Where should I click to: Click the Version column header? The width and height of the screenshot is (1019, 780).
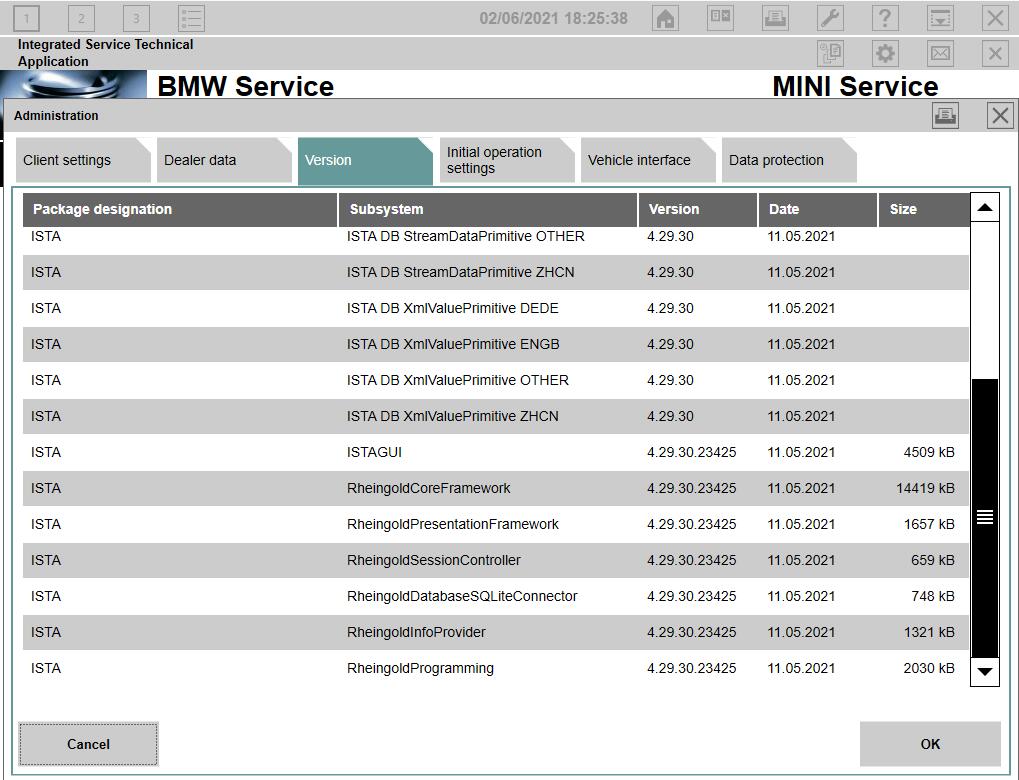coord(698,209)
